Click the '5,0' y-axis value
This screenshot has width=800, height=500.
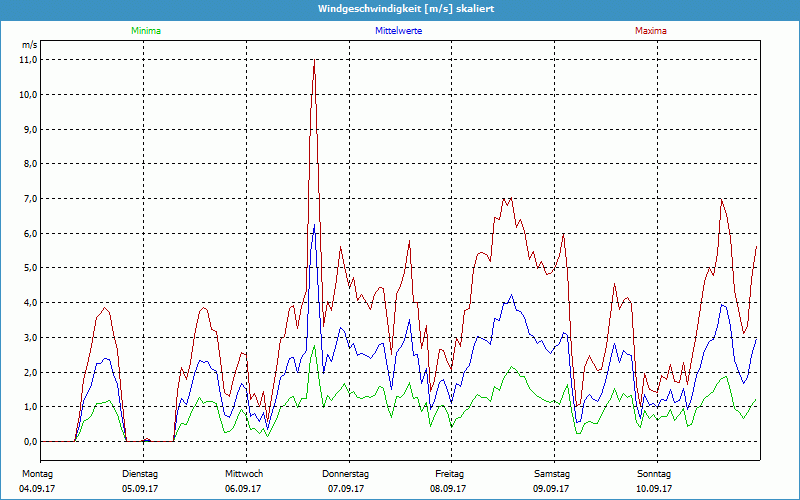point(31,268)
